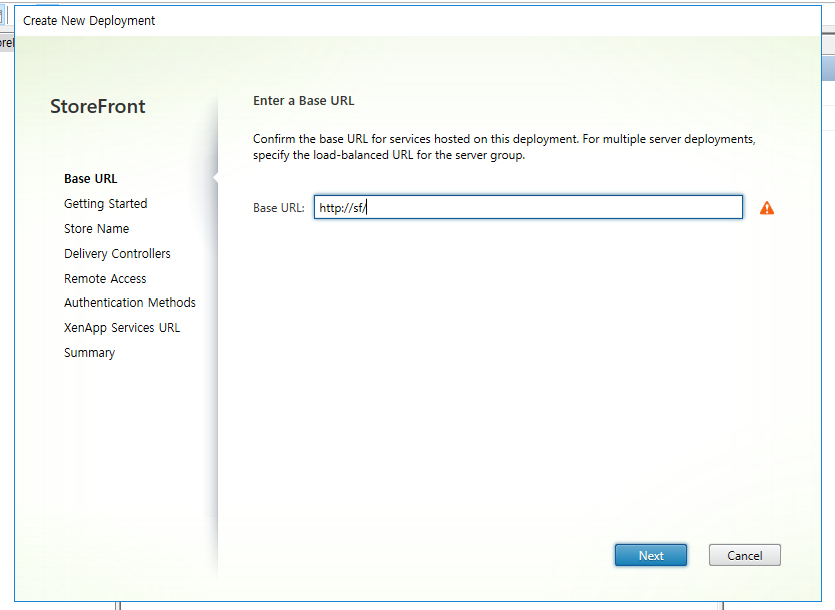Viewport: 835px width, 610px height.
Task: Click the 'Enter a Base URL' heading
Action: tap(304, 101)
